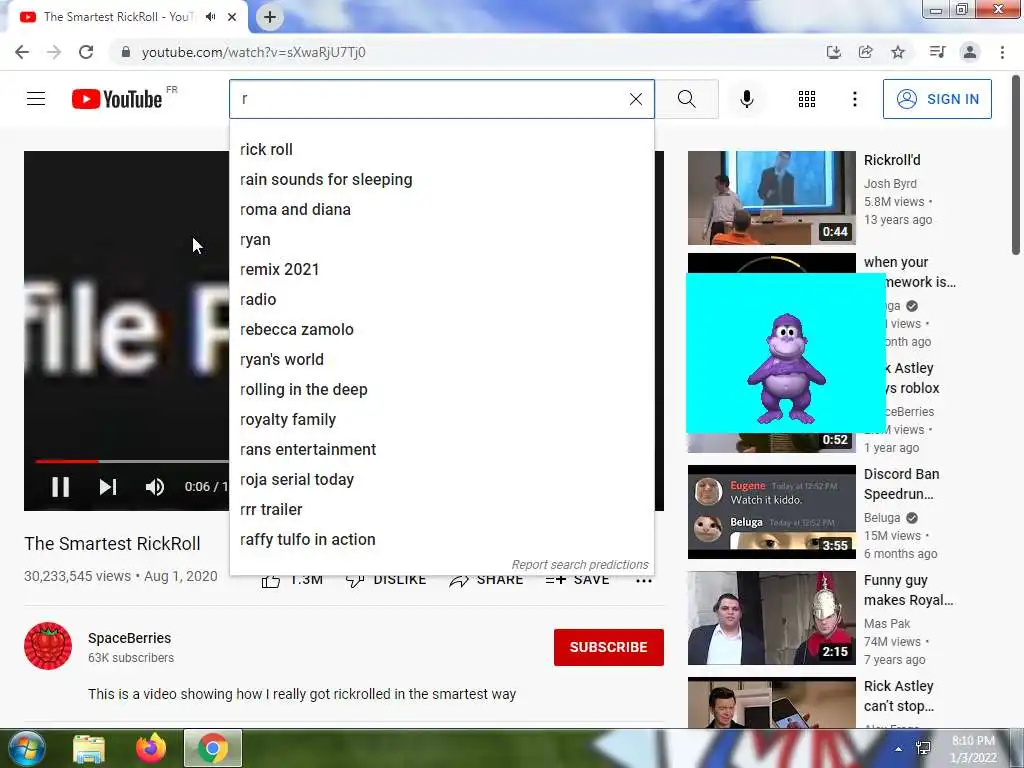Open Chrome profile avatar
1024x768 pixels.
[970, 52]
